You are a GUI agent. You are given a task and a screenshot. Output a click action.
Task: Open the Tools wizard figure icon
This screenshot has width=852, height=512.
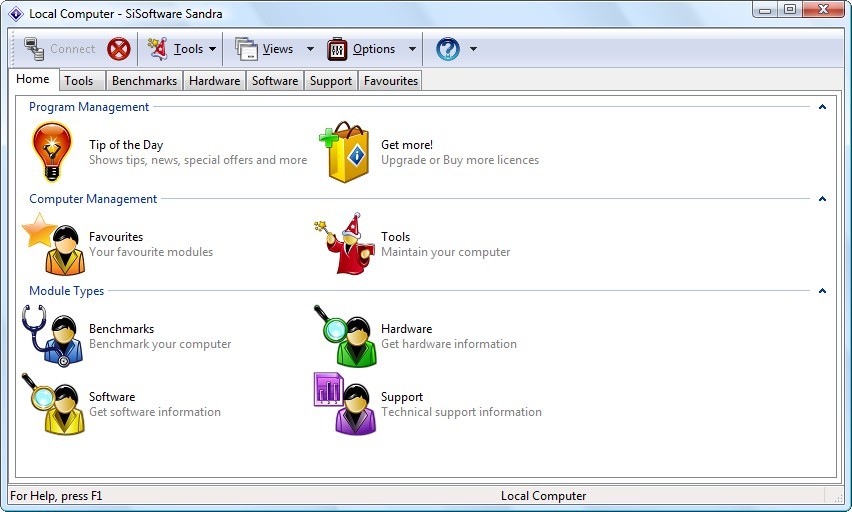[x=344, y=244]
